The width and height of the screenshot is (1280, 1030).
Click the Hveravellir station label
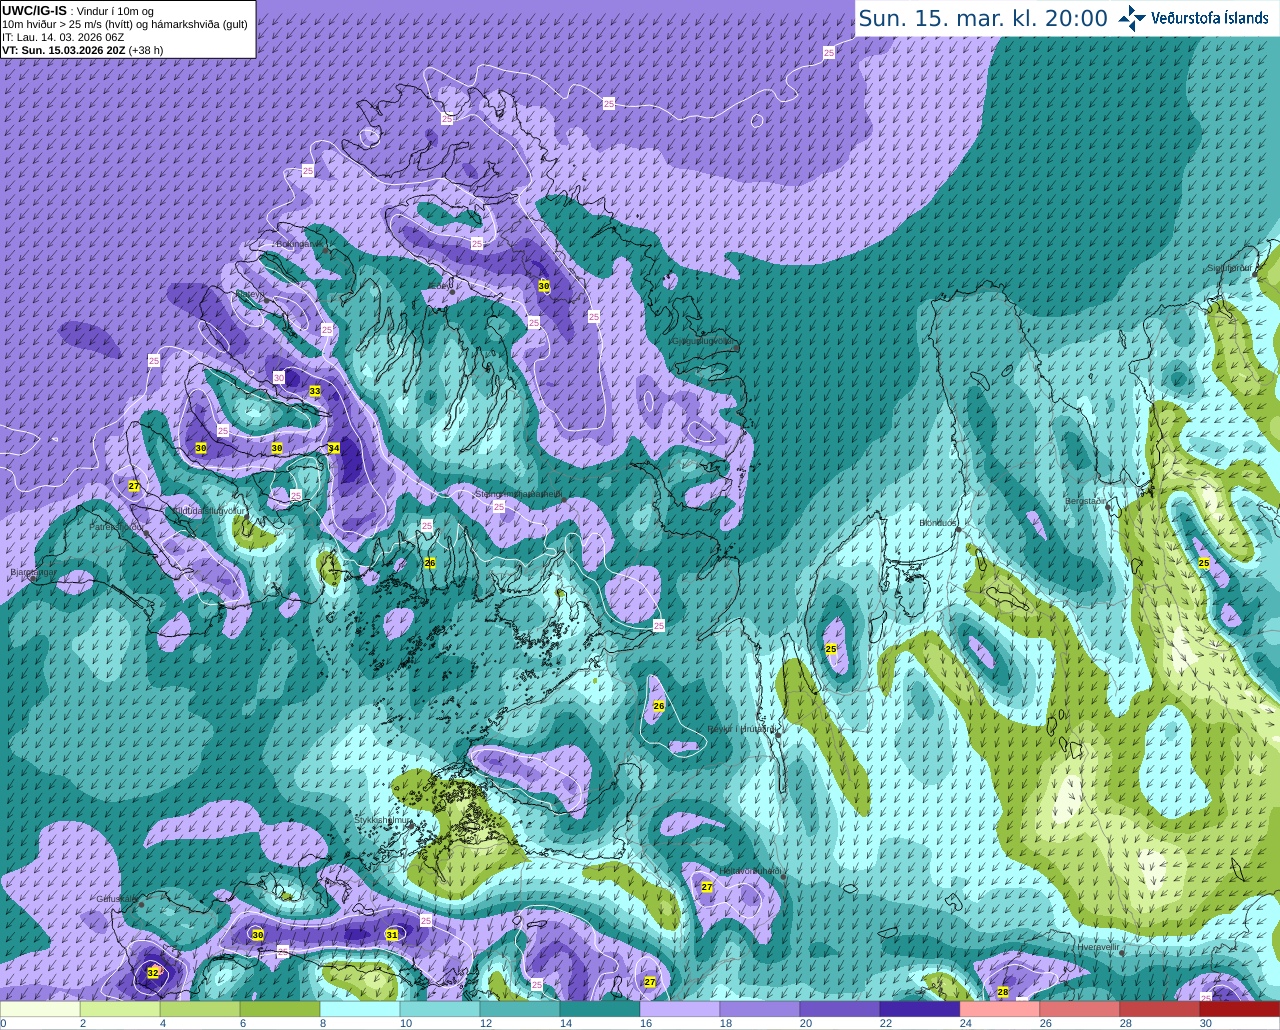tap(1097, 946)
